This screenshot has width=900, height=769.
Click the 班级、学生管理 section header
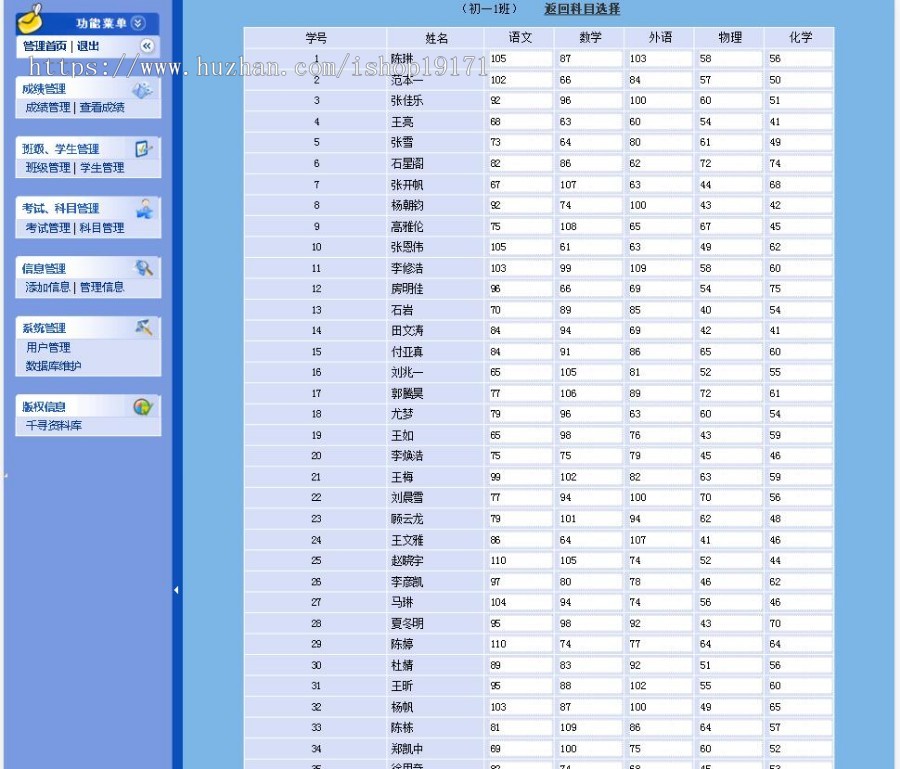88,149
